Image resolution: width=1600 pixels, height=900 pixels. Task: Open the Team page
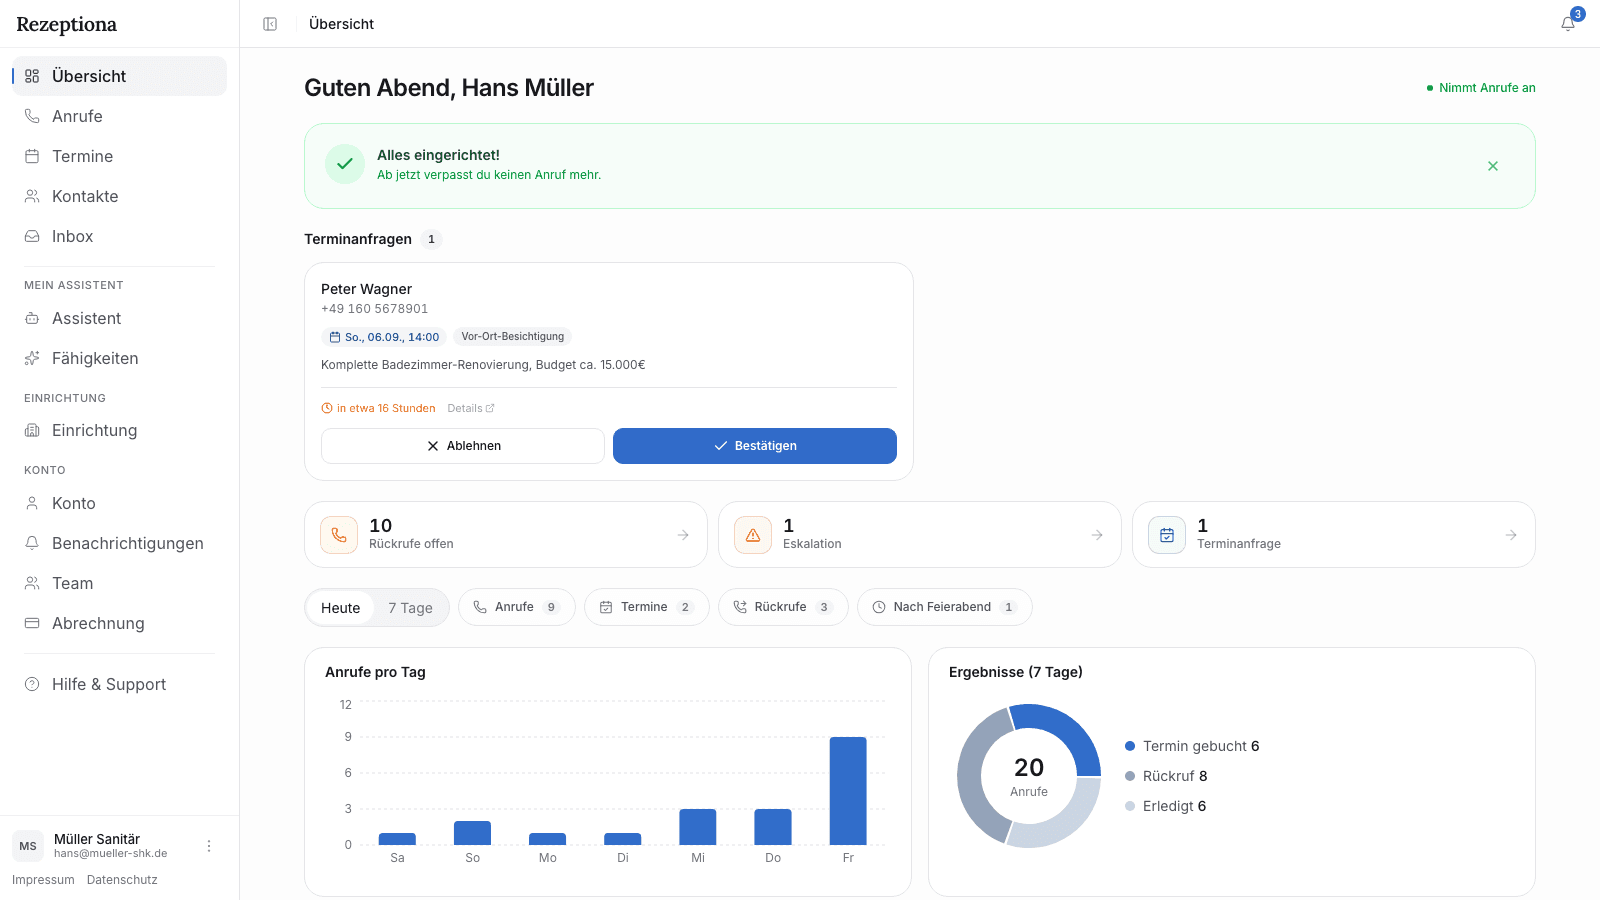119,583
